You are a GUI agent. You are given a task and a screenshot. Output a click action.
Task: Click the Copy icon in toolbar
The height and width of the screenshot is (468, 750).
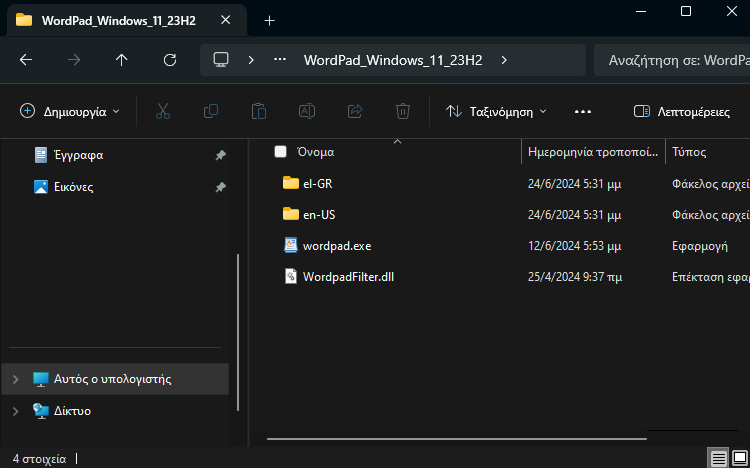[211, 111]
